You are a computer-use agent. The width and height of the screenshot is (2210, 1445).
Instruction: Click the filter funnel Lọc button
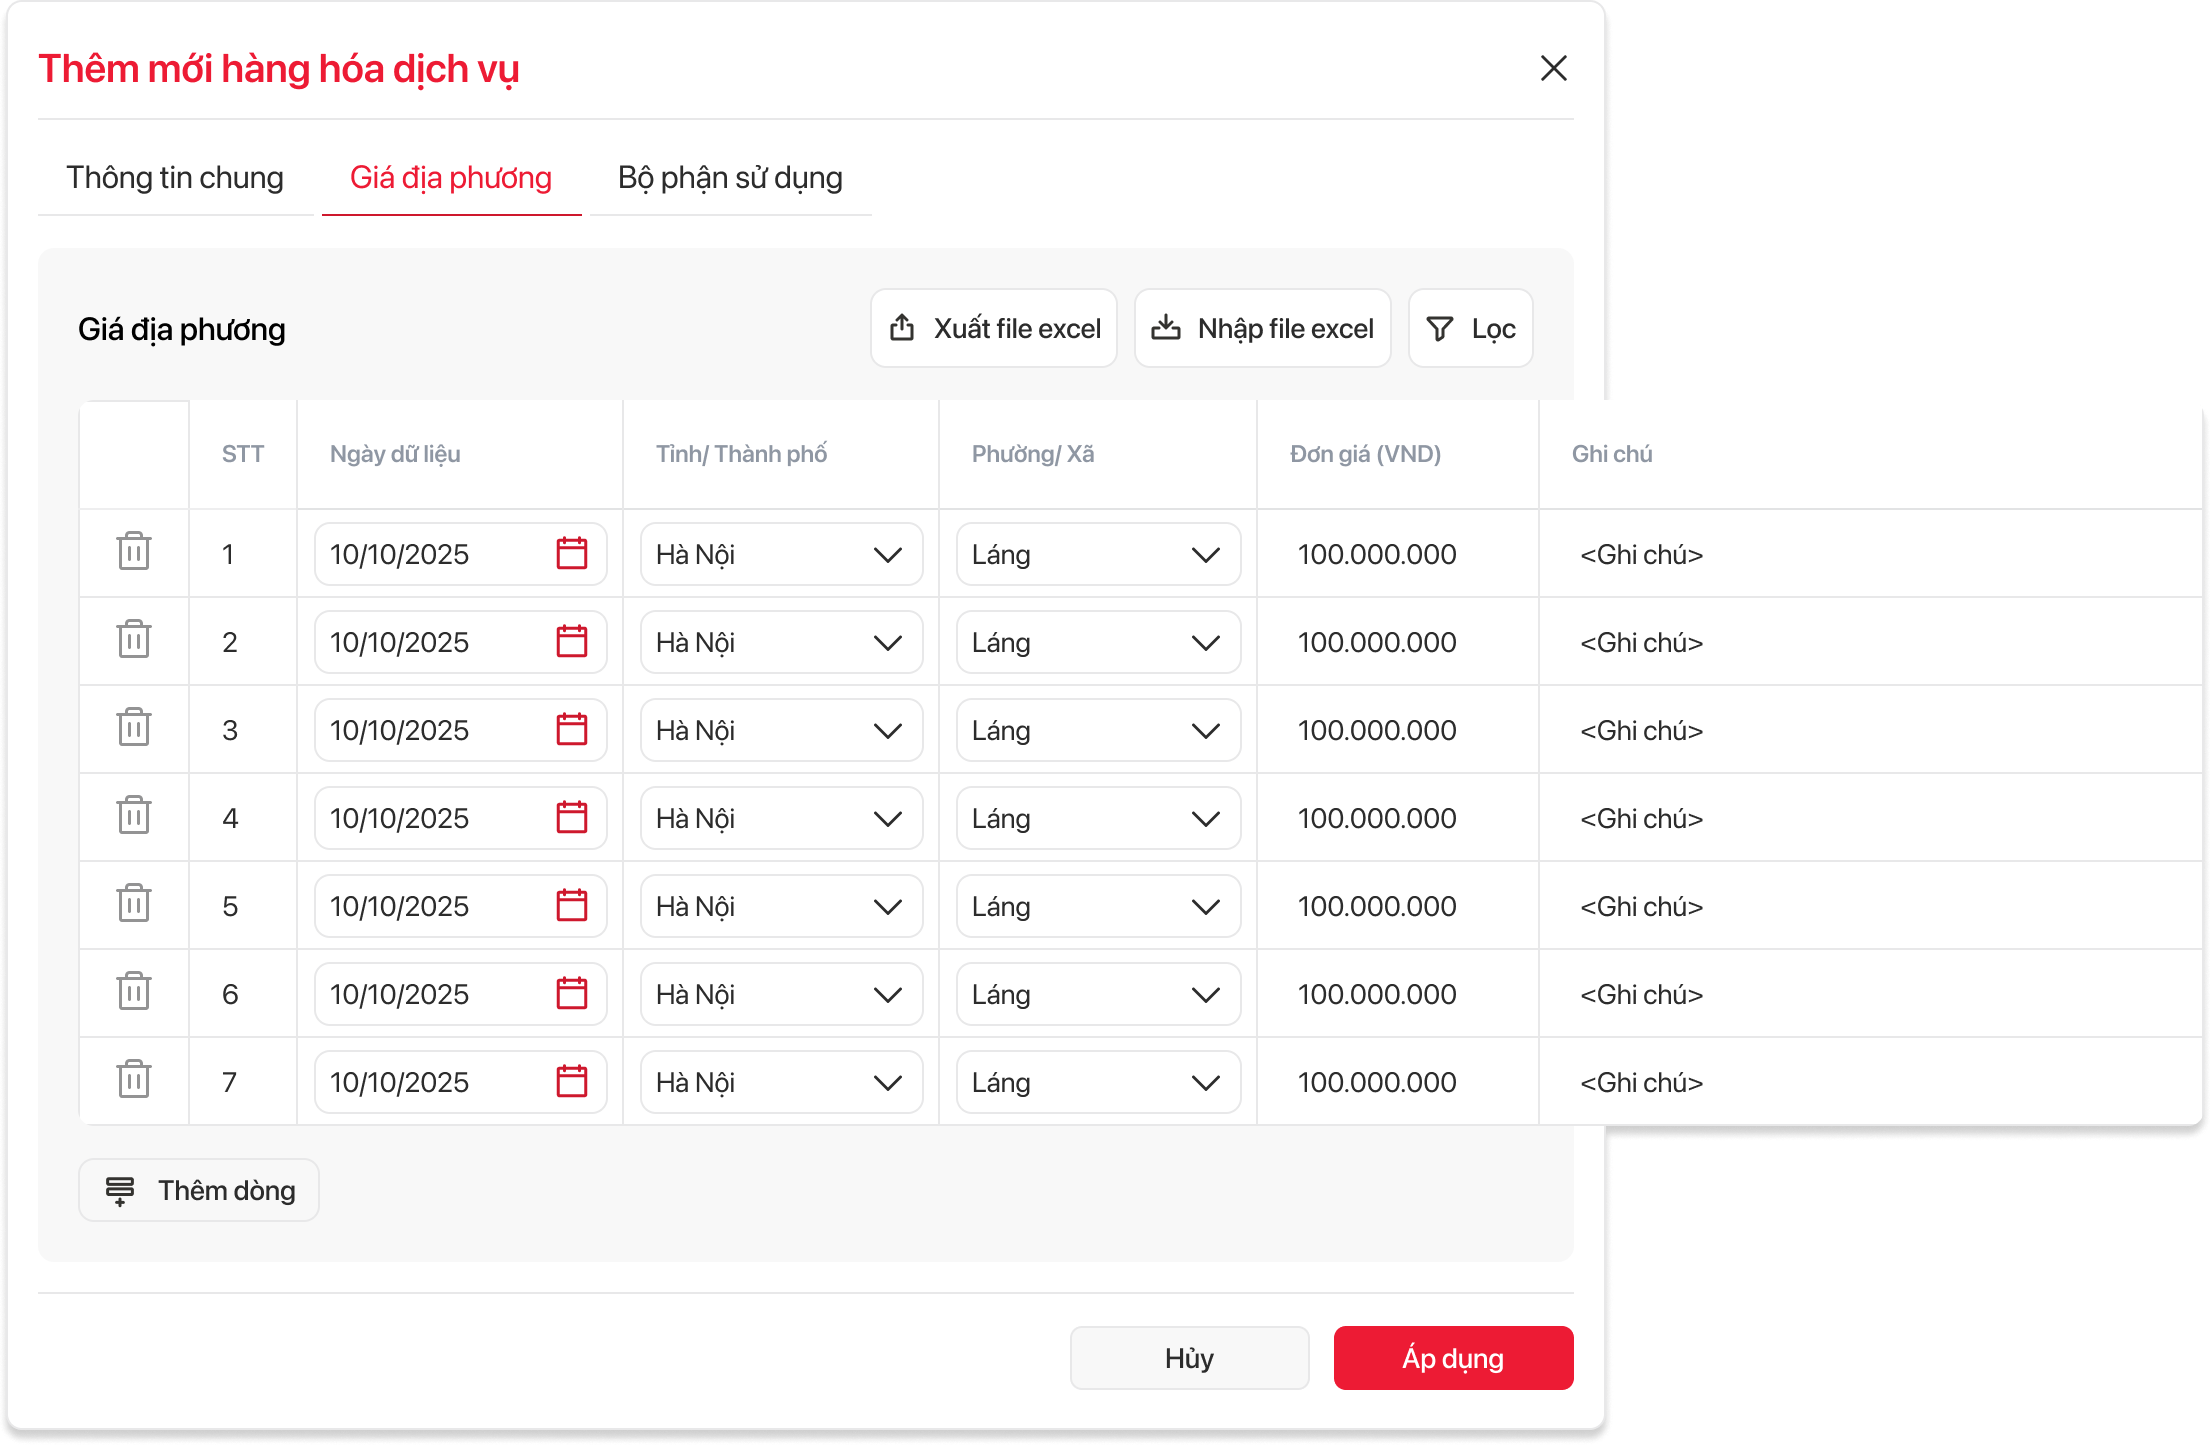[1470, 329]
